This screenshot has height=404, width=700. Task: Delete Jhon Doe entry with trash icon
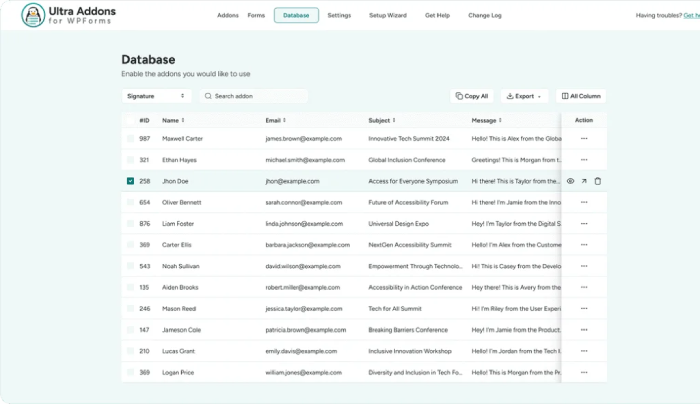598,181
